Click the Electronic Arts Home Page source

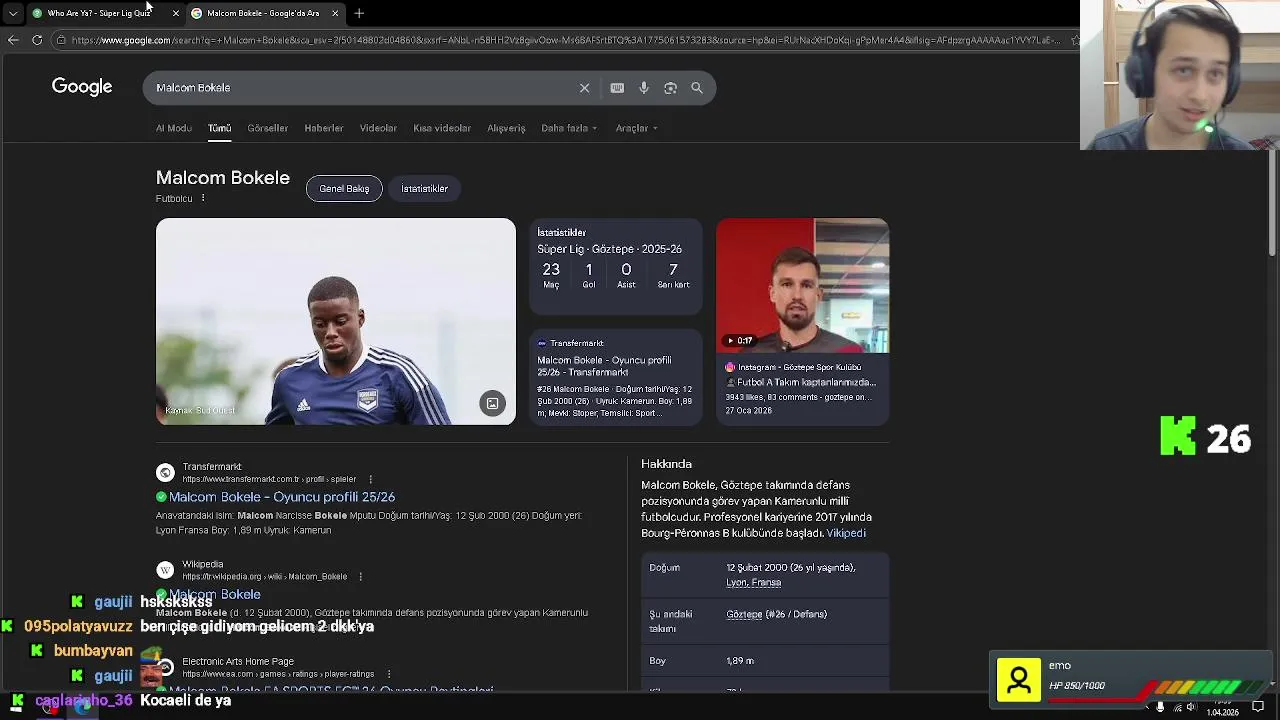point(238,661)
